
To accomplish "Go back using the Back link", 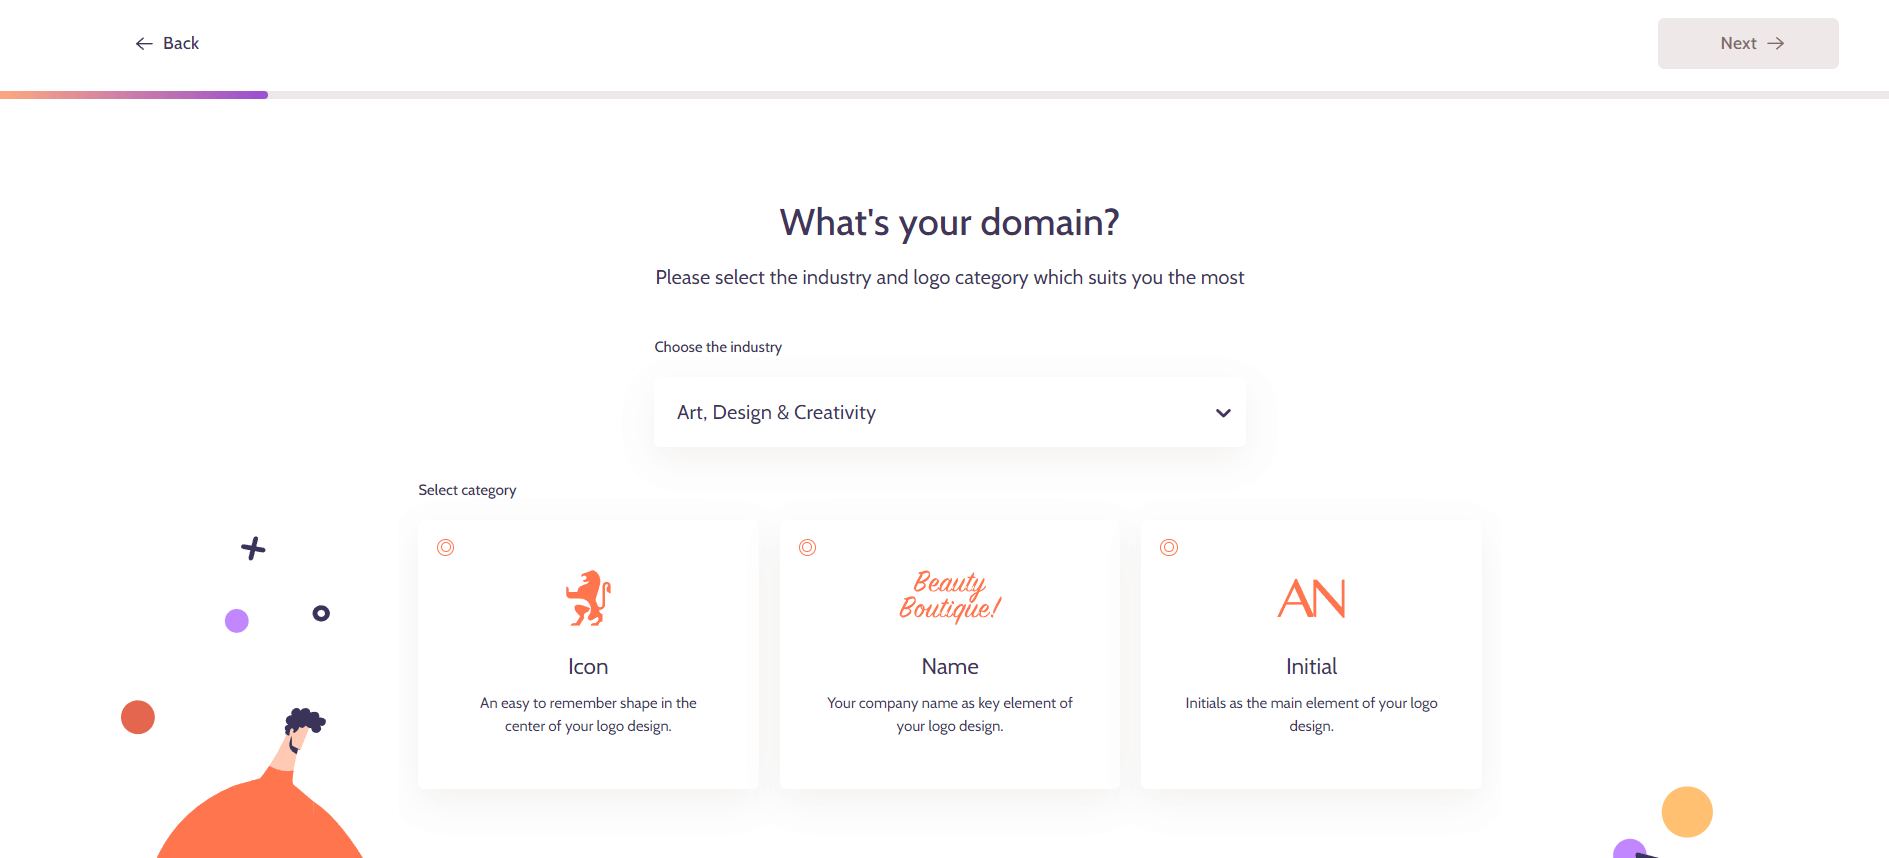I will [x=180, y=44].
